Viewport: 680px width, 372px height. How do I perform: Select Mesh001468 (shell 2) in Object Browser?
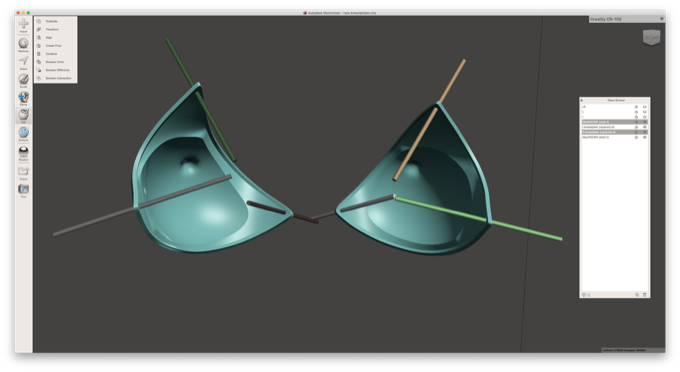pos(615,137)
